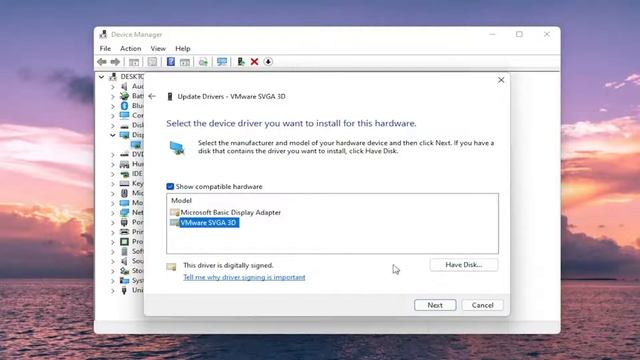Expand the 'Aud' device category chevron

point(113,87)
